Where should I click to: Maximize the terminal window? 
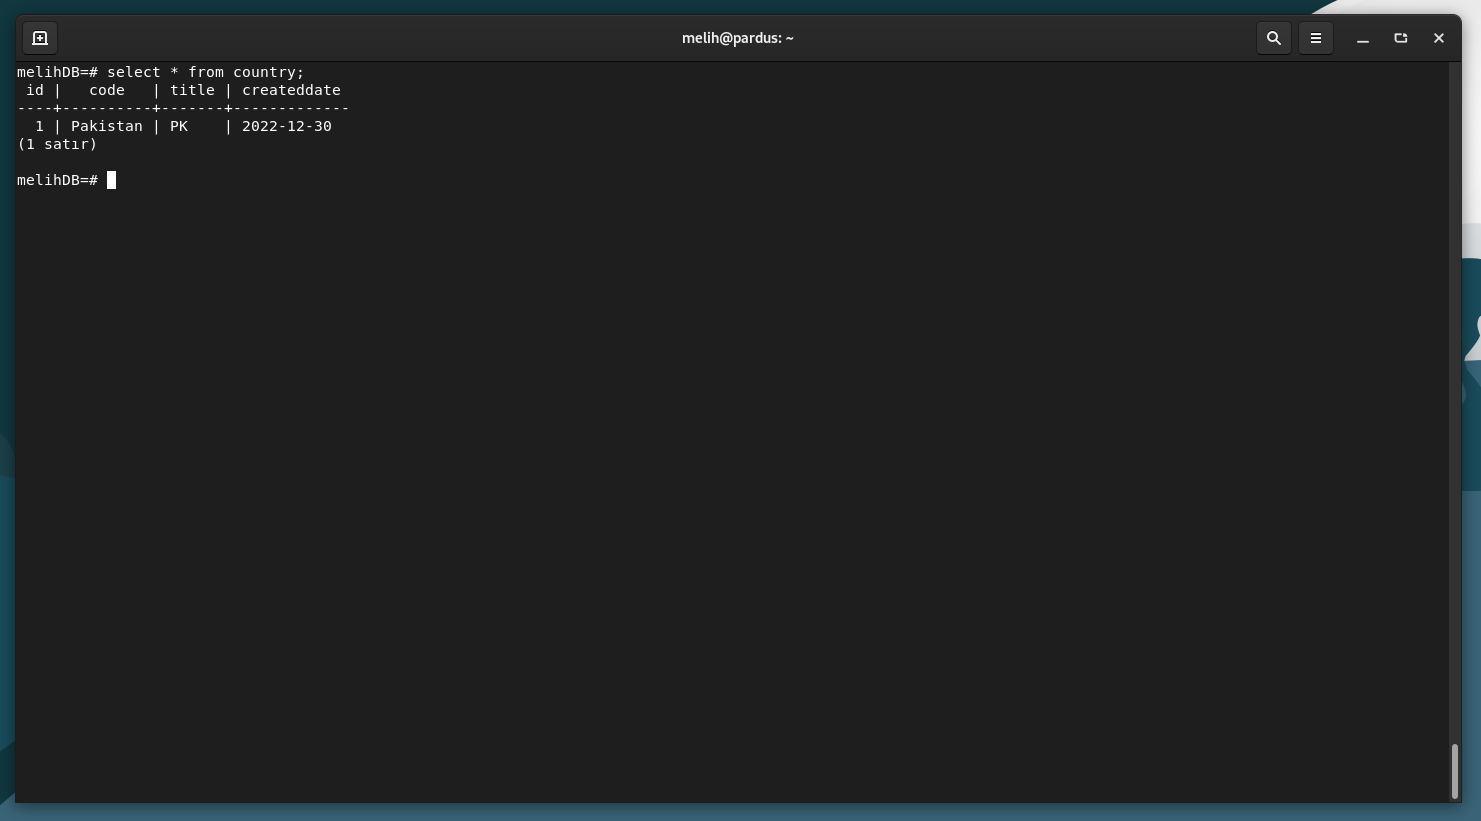1401,38
